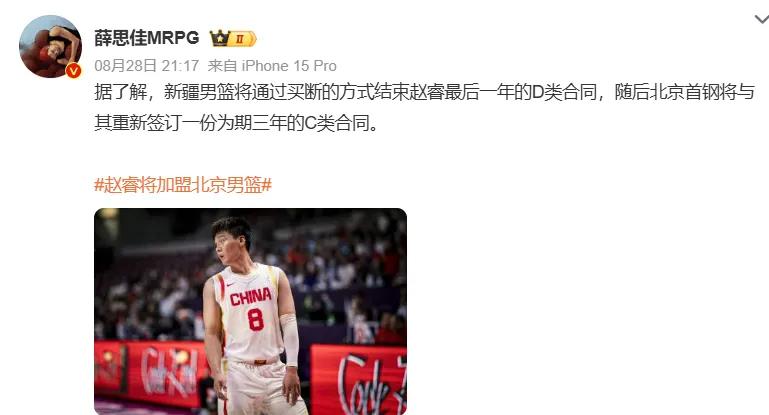Click the white arm sleeve on the player
Viewport: 769px width, 415px height.
290,339
